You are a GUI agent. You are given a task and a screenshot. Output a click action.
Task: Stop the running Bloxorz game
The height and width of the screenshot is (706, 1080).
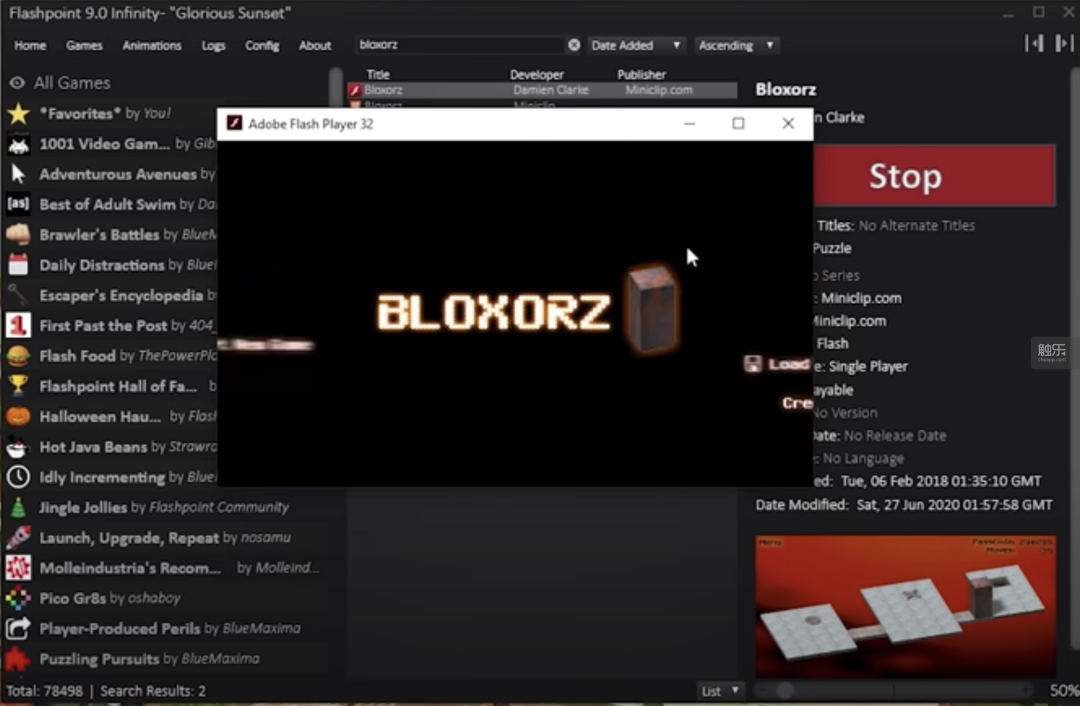coord(934,176)
